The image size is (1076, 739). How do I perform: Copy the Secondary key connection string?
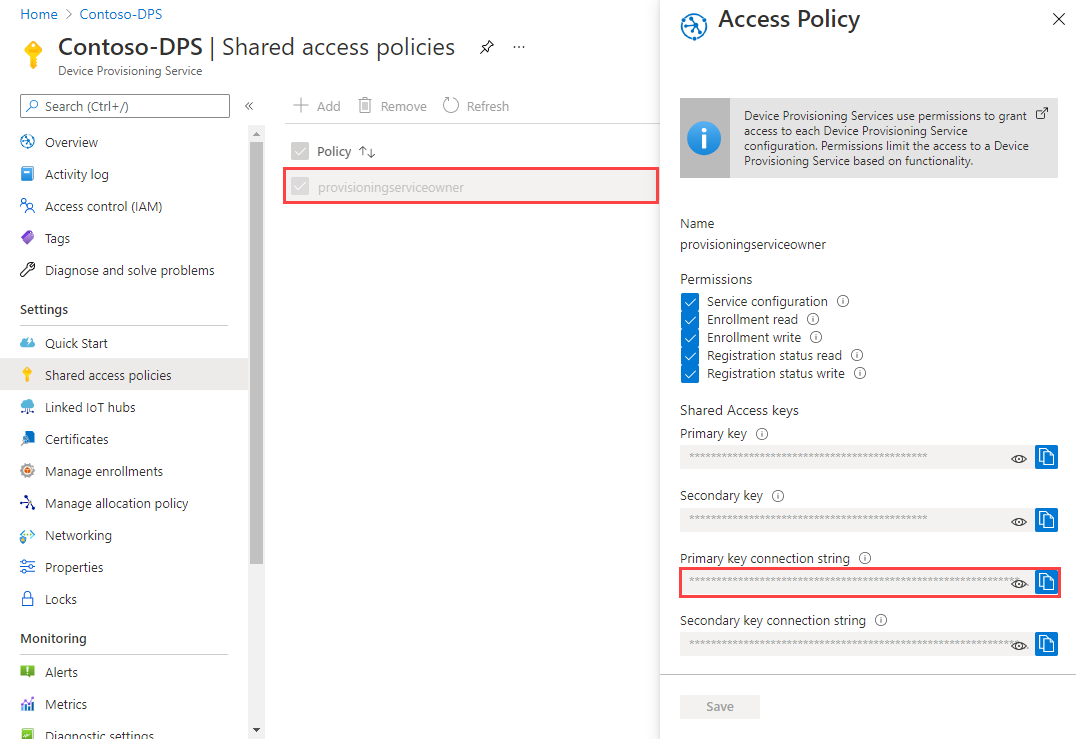pos(1046,644)
